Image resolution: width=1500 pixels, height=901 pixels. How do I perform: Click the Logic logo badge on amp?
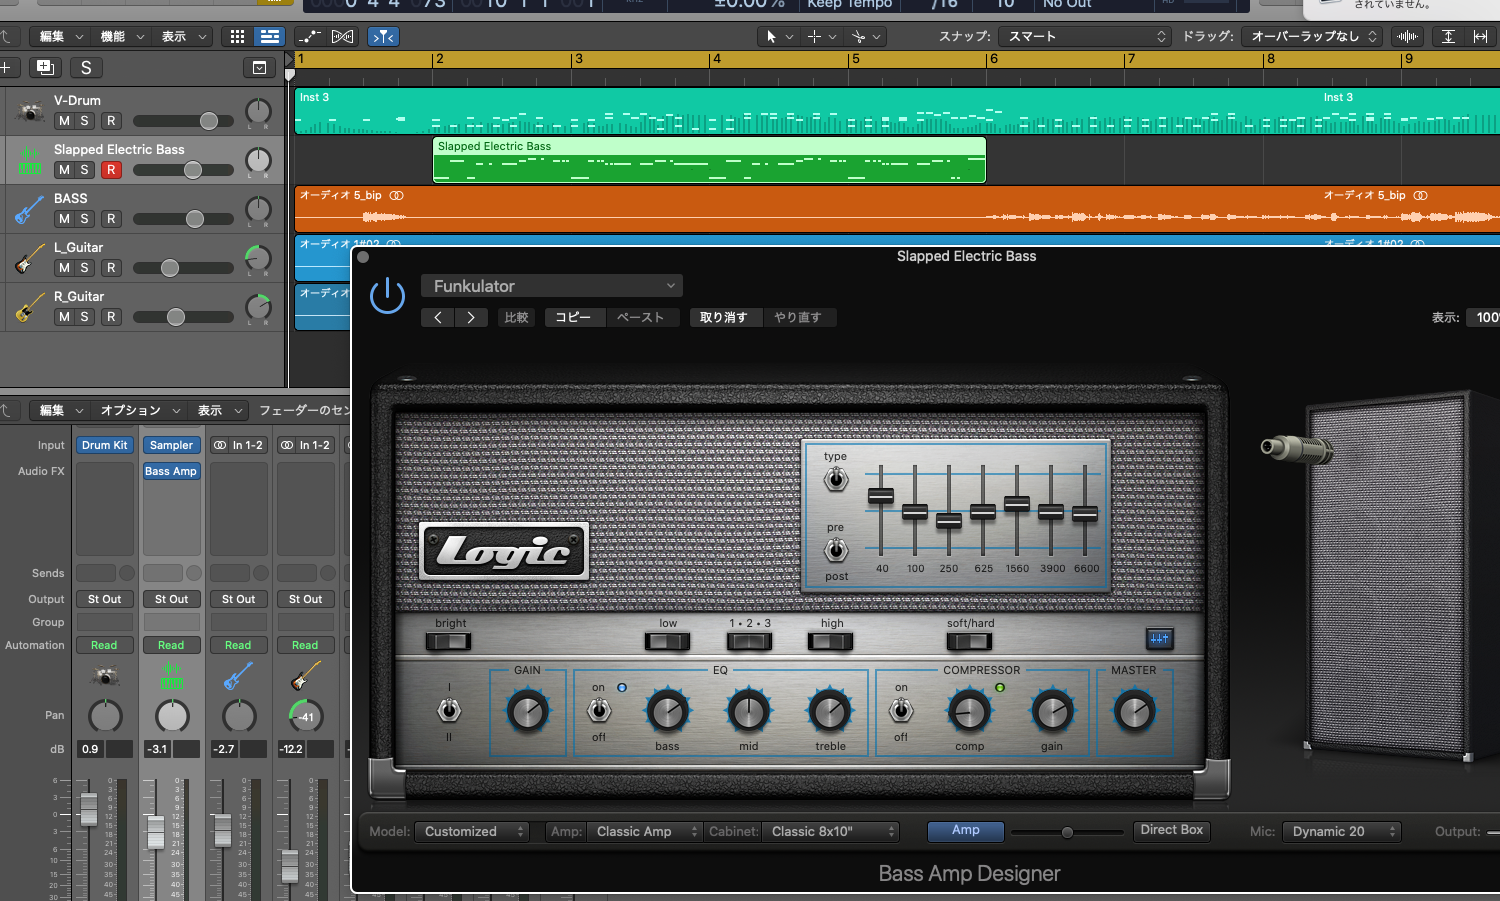point(504,551)
